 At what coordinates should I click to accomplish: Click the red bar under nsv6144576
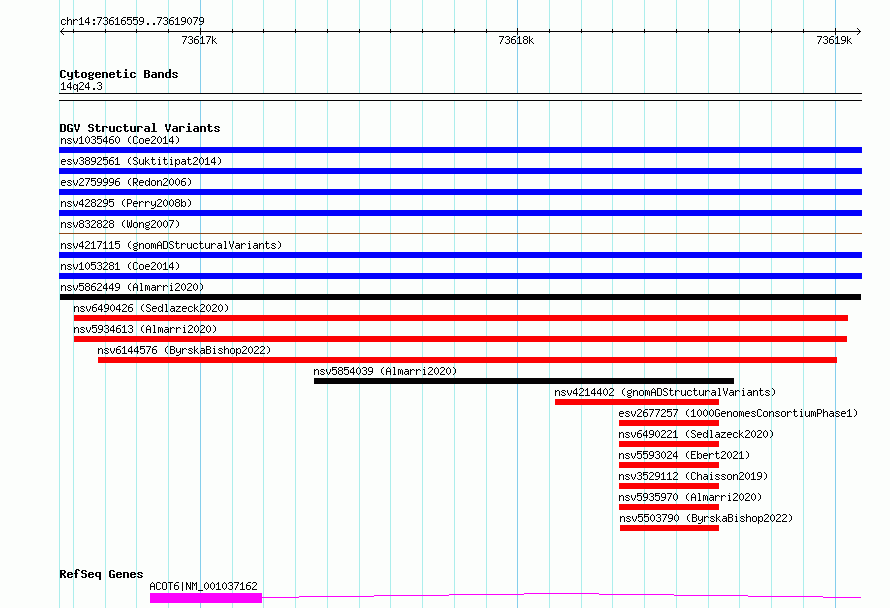click(x=467, y=360)
